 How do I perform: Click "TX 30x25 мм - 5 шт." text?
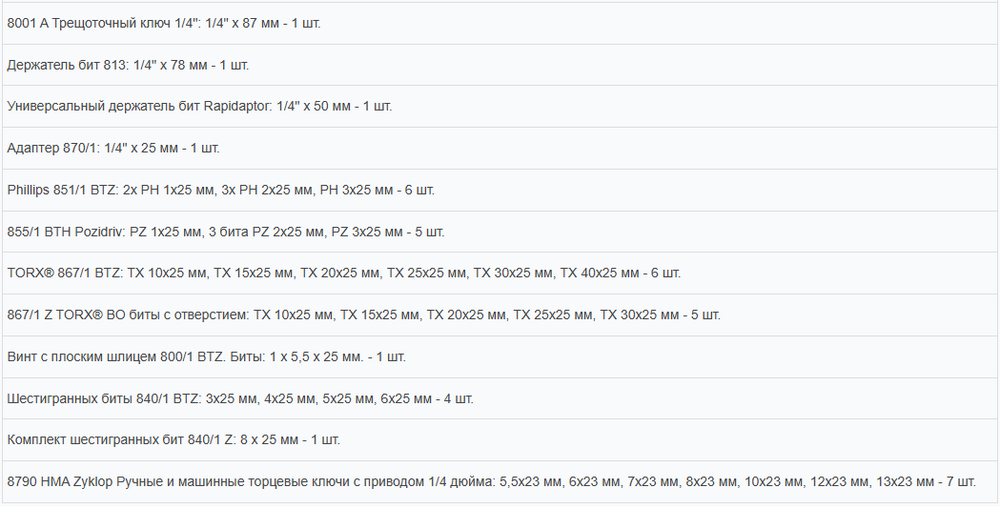click(660, 315)
